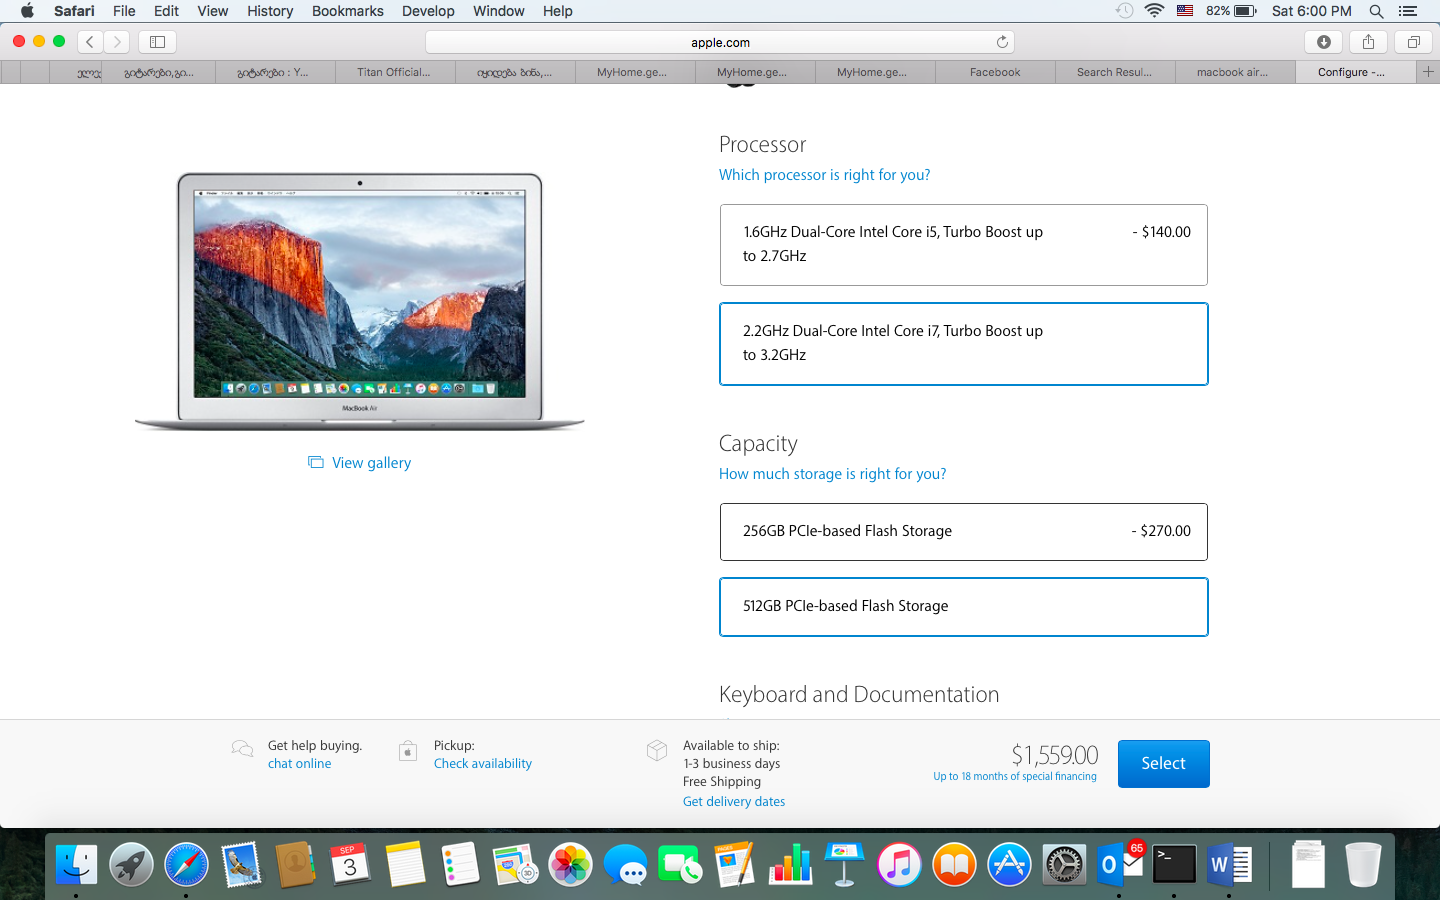Open Reminders from the Dock
Screen dimensions: 1440x900
click(460, 865)
